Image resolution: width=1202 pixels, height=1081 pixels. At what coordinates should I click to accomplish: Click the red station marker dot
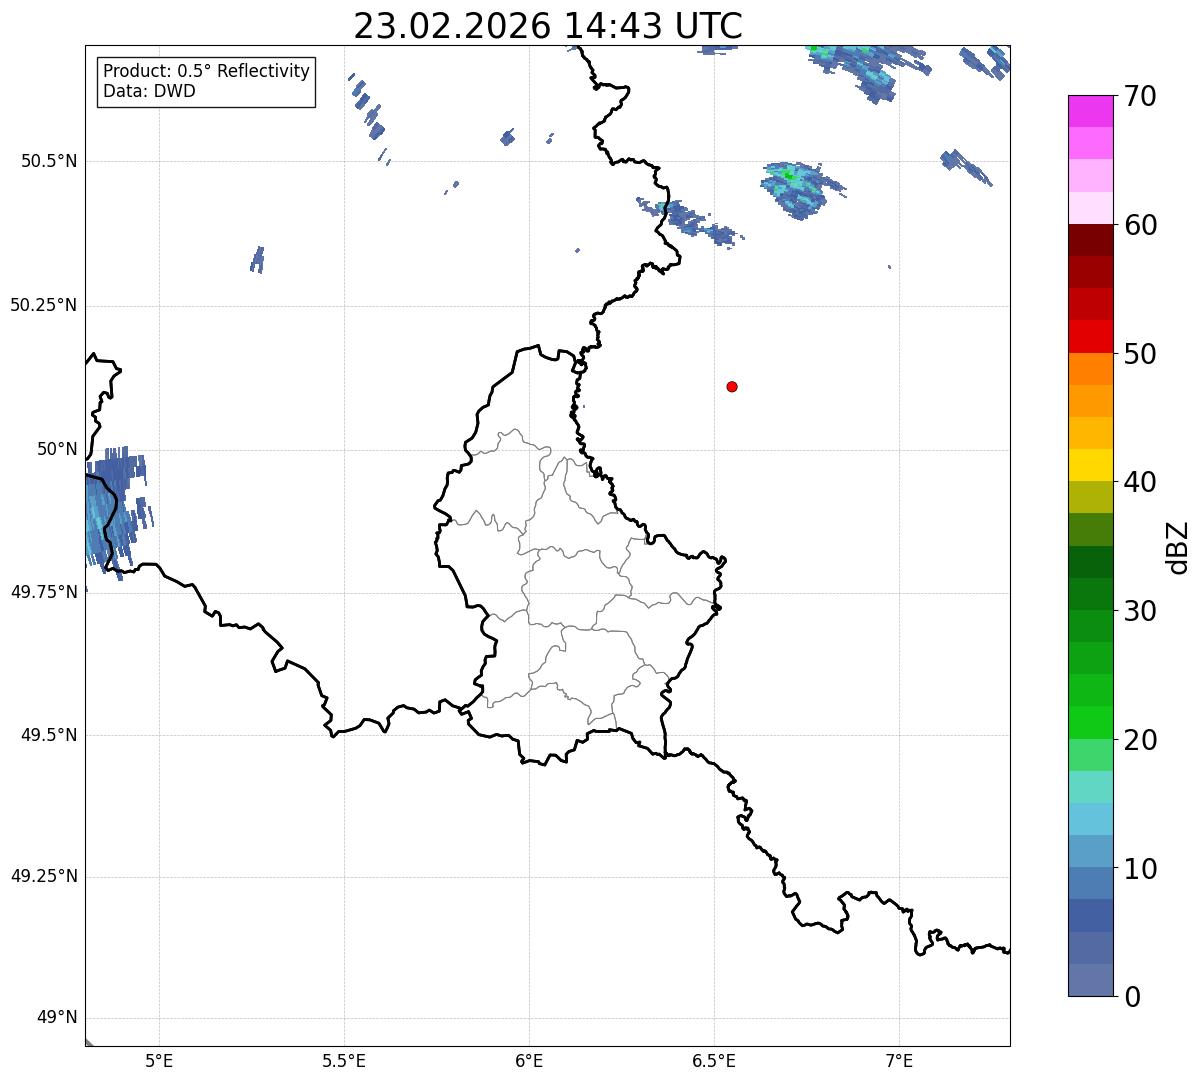[x=732, y=386]
